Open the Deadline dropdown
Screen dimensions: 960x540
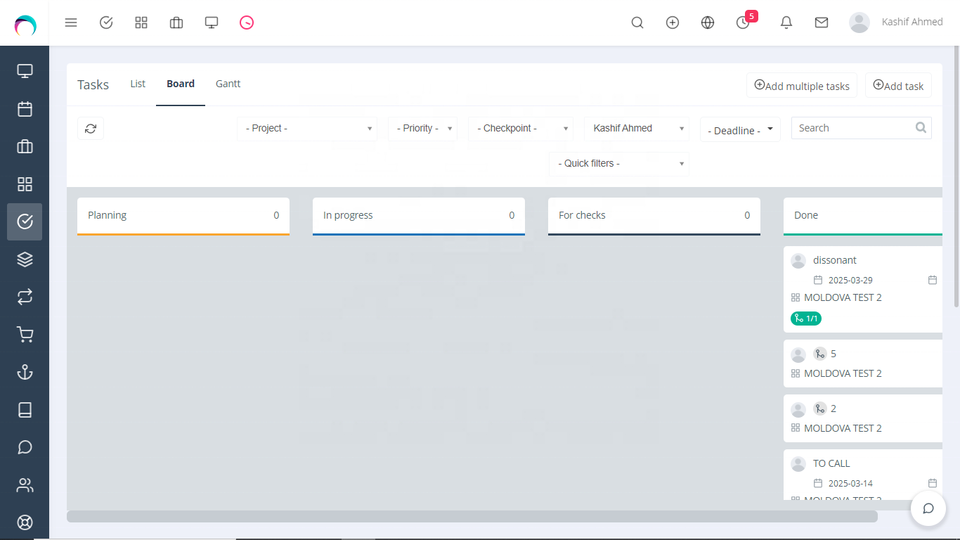[740, 130]
